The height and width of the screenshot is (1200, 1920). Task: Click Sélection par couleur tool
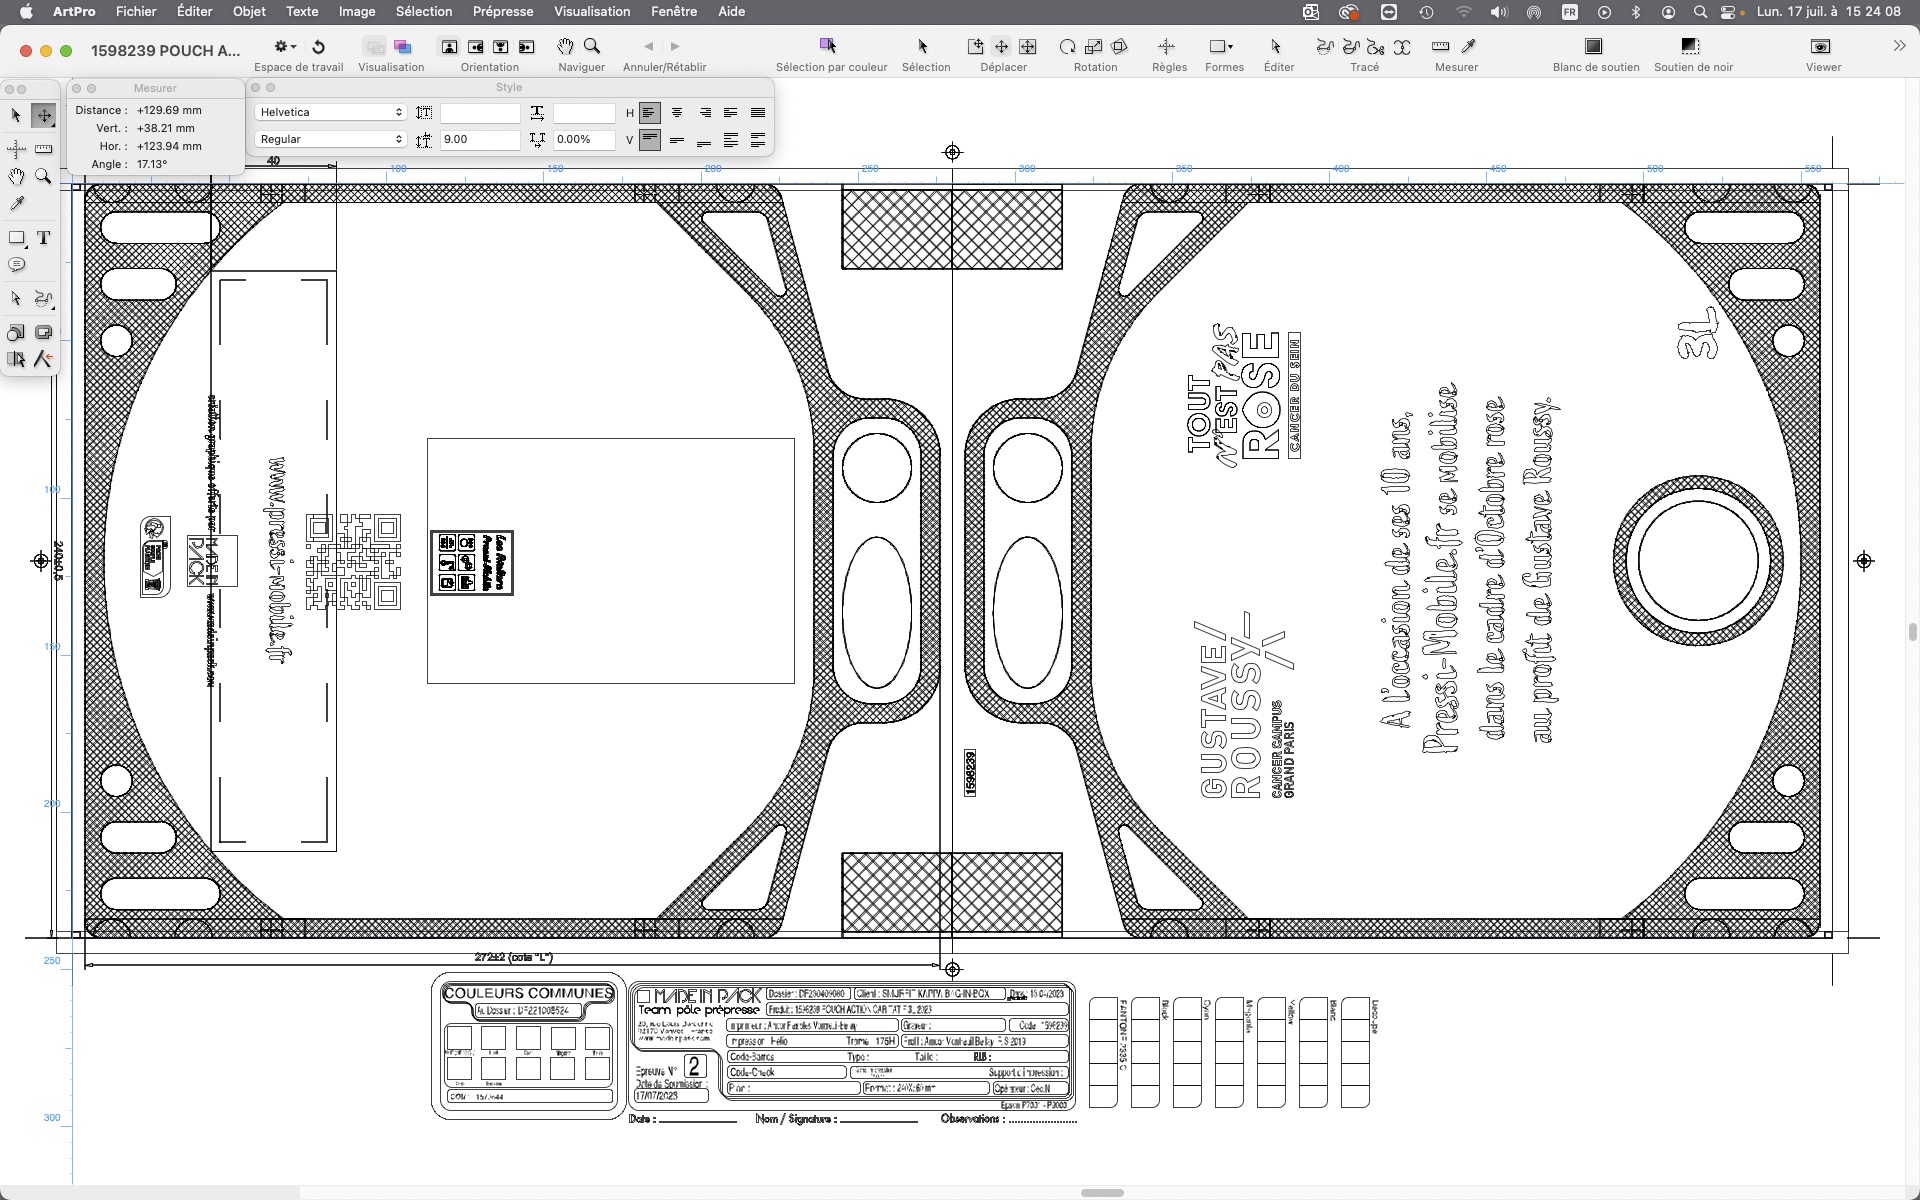(x=828, y=47)
